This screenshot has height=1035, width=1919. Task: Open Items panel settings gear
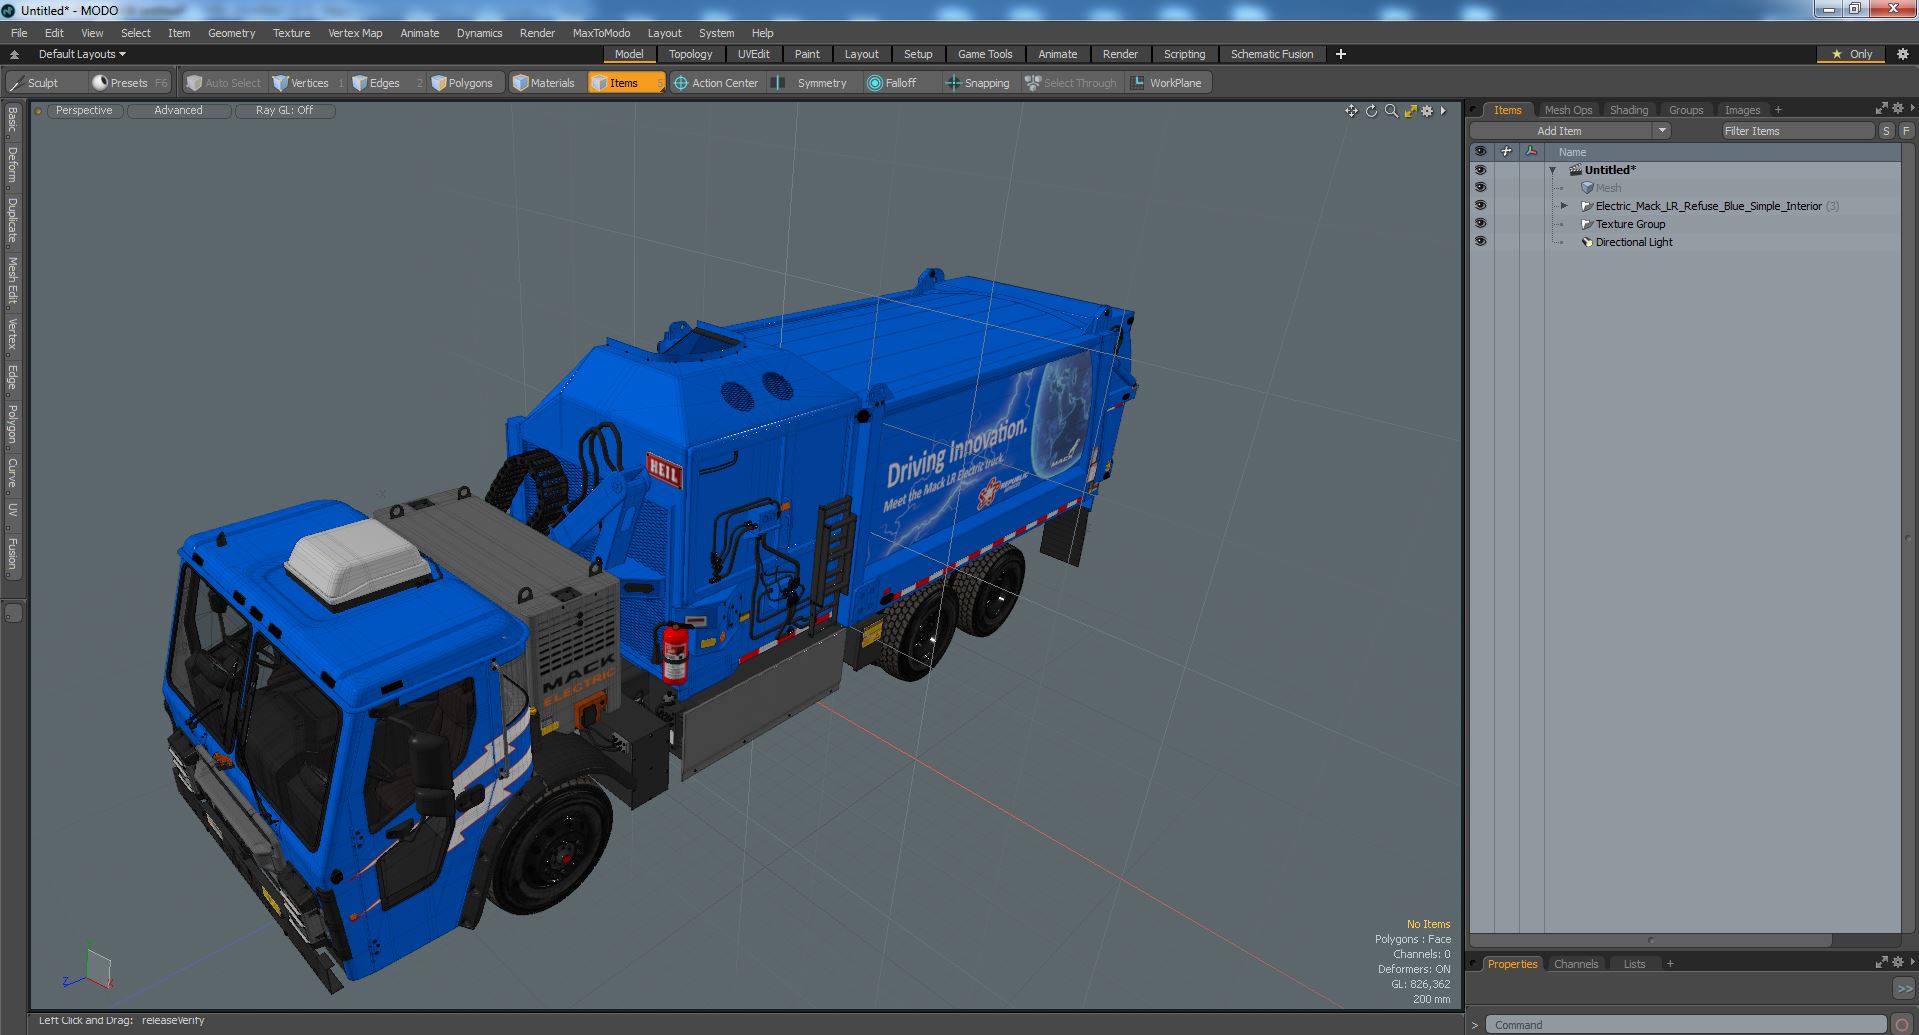point(1898,108)
